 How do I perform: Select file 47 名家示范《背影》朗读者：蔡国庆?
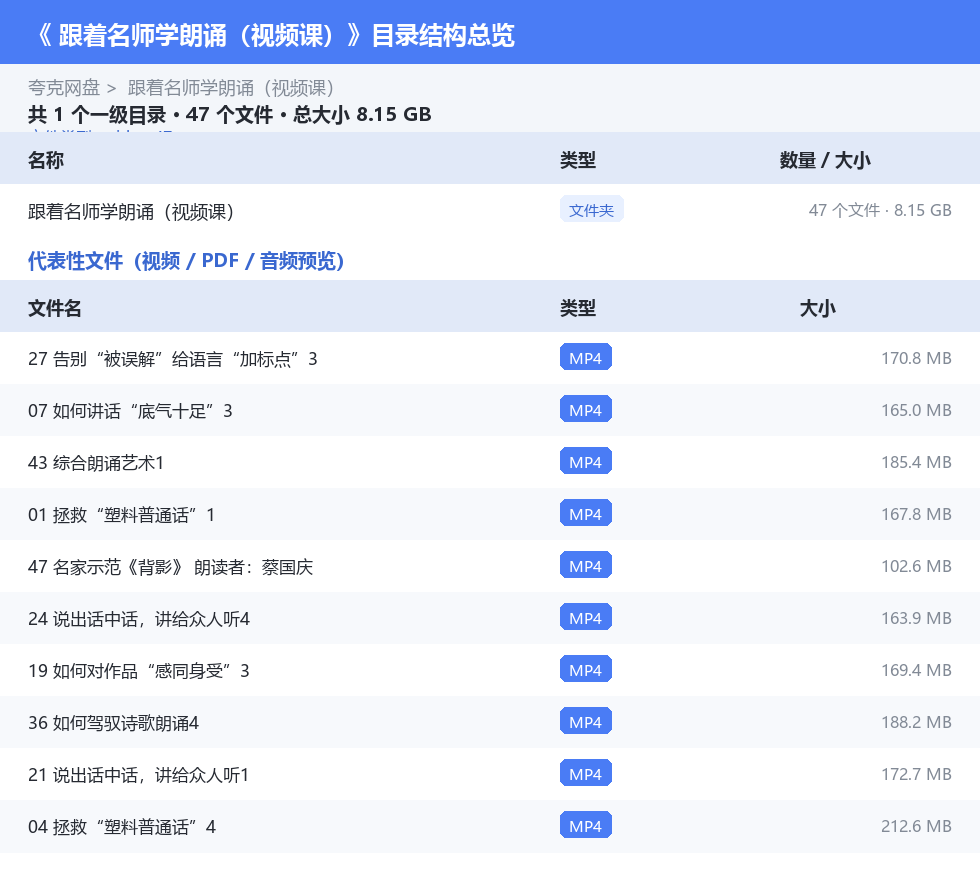[x=171, y=567]
